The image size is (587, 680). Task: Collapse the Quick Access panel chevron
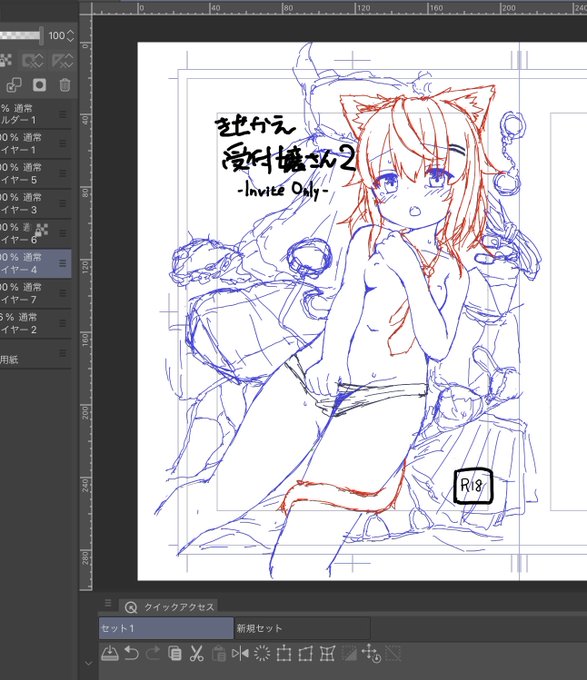pyautogui.click(x=88, y=663)
